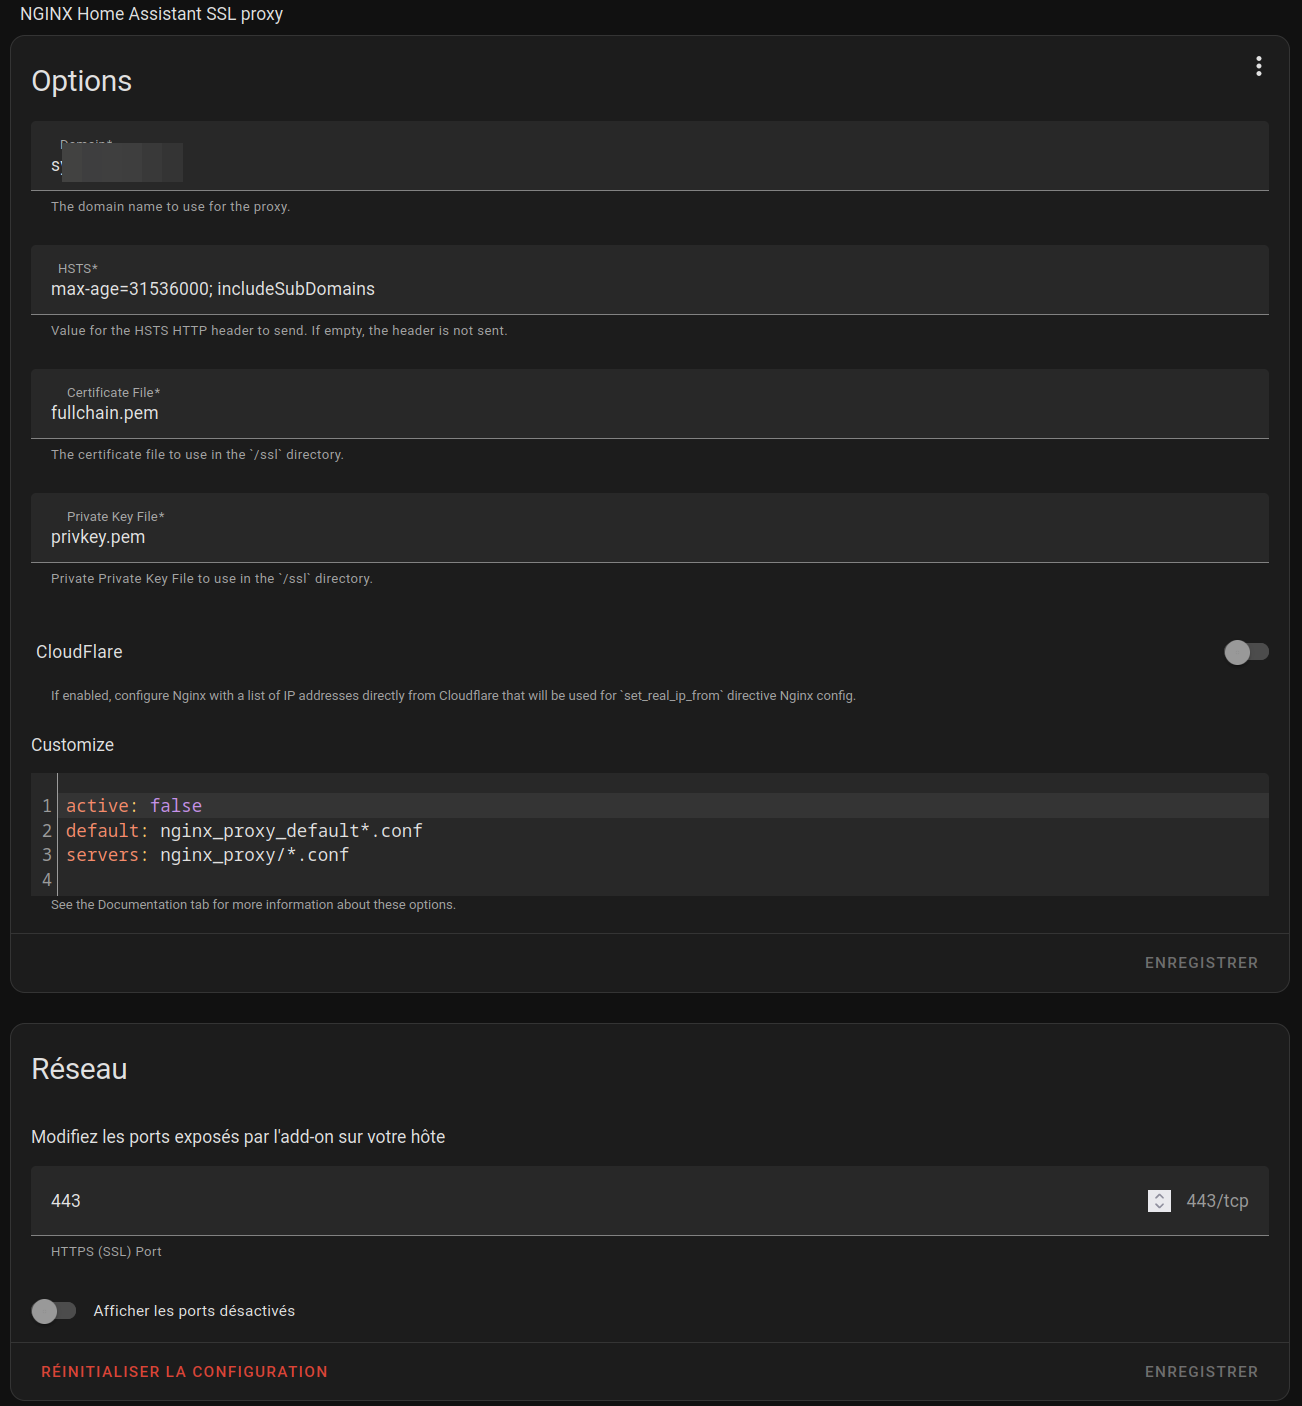Click the 'Afficher les ports désactivés' label
This screenshot has width=1302, height=1406.
pyautogui.click(x=194, y=1311)
